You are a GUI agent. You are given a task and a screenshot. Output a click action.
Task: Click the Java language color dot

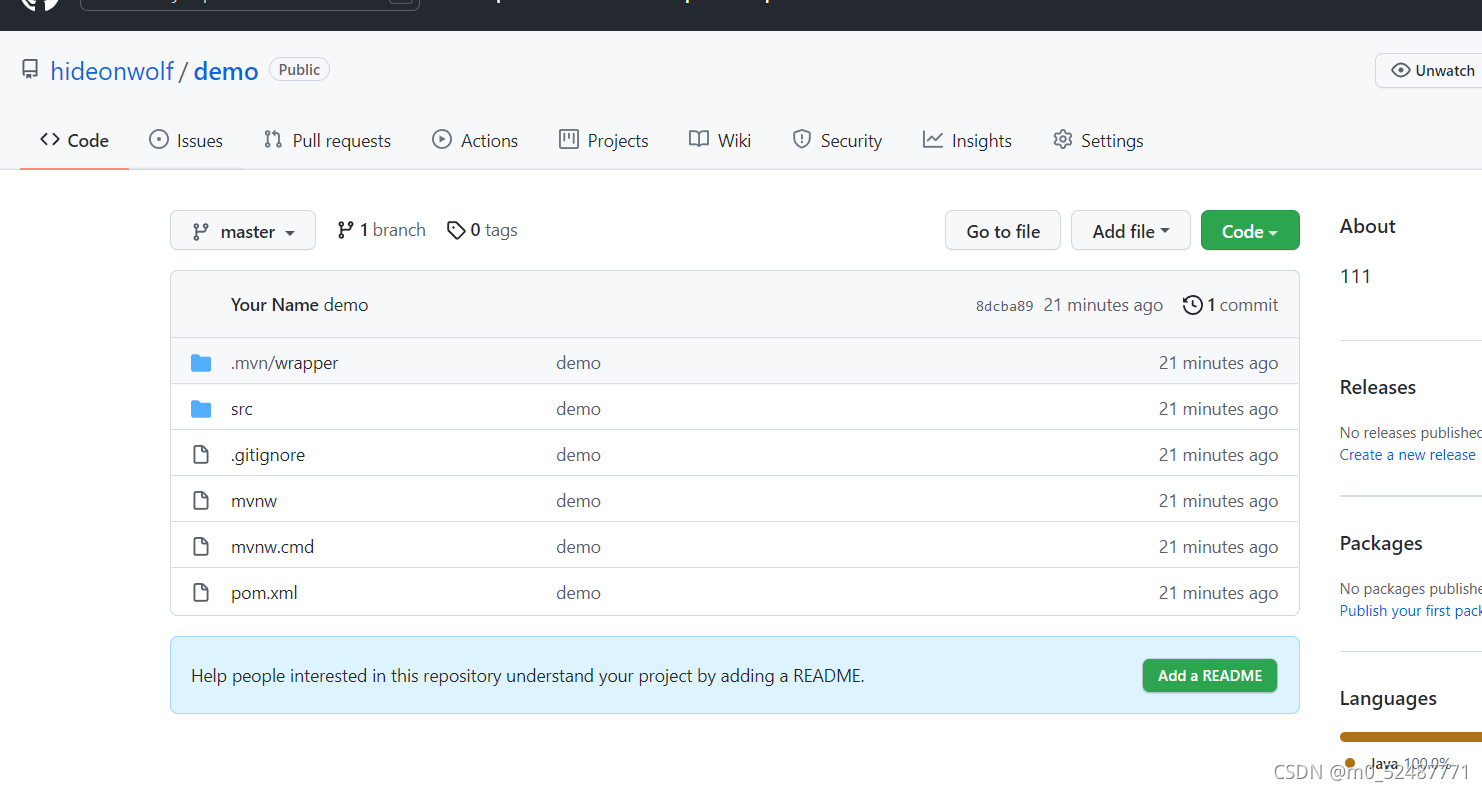pyautogui.click(x=1350, y=763)
